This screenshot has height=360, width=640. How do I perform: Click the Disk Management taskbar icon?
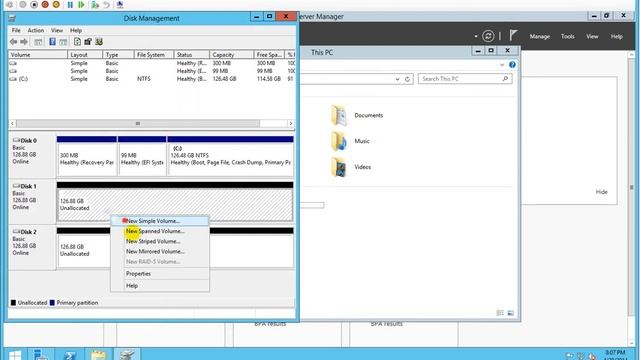pos(127,355)
